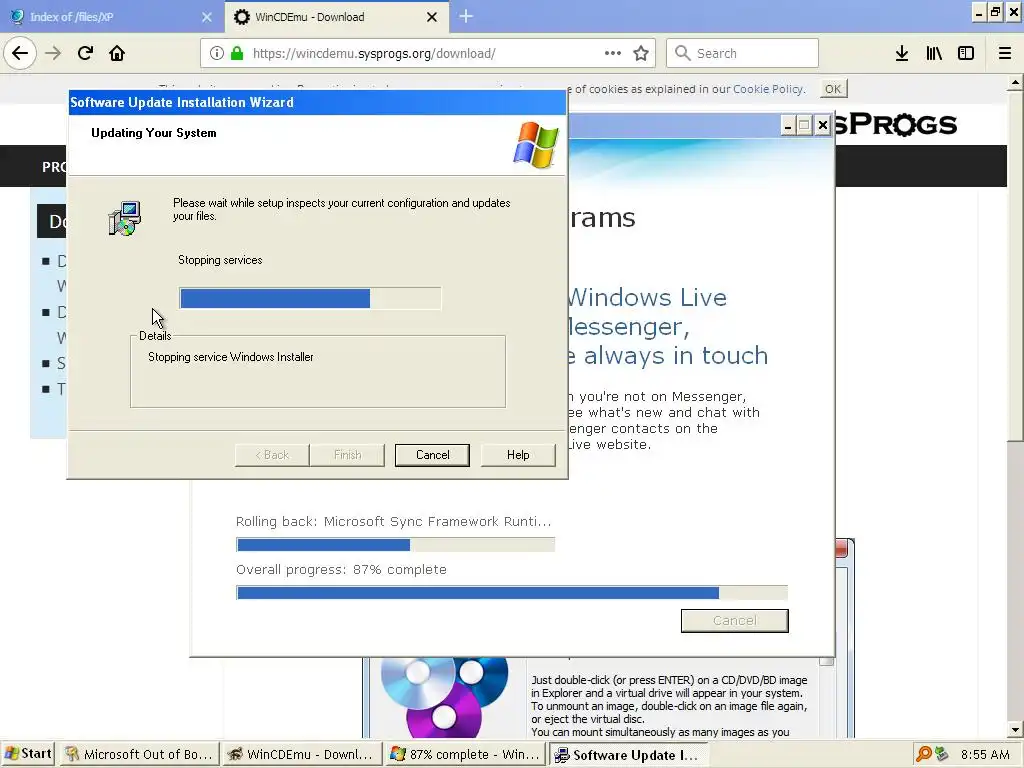Switch to WinCDEmu - Downl... taskbar item
Viewport: 1024px width, 768px height.
pos(301,754)
